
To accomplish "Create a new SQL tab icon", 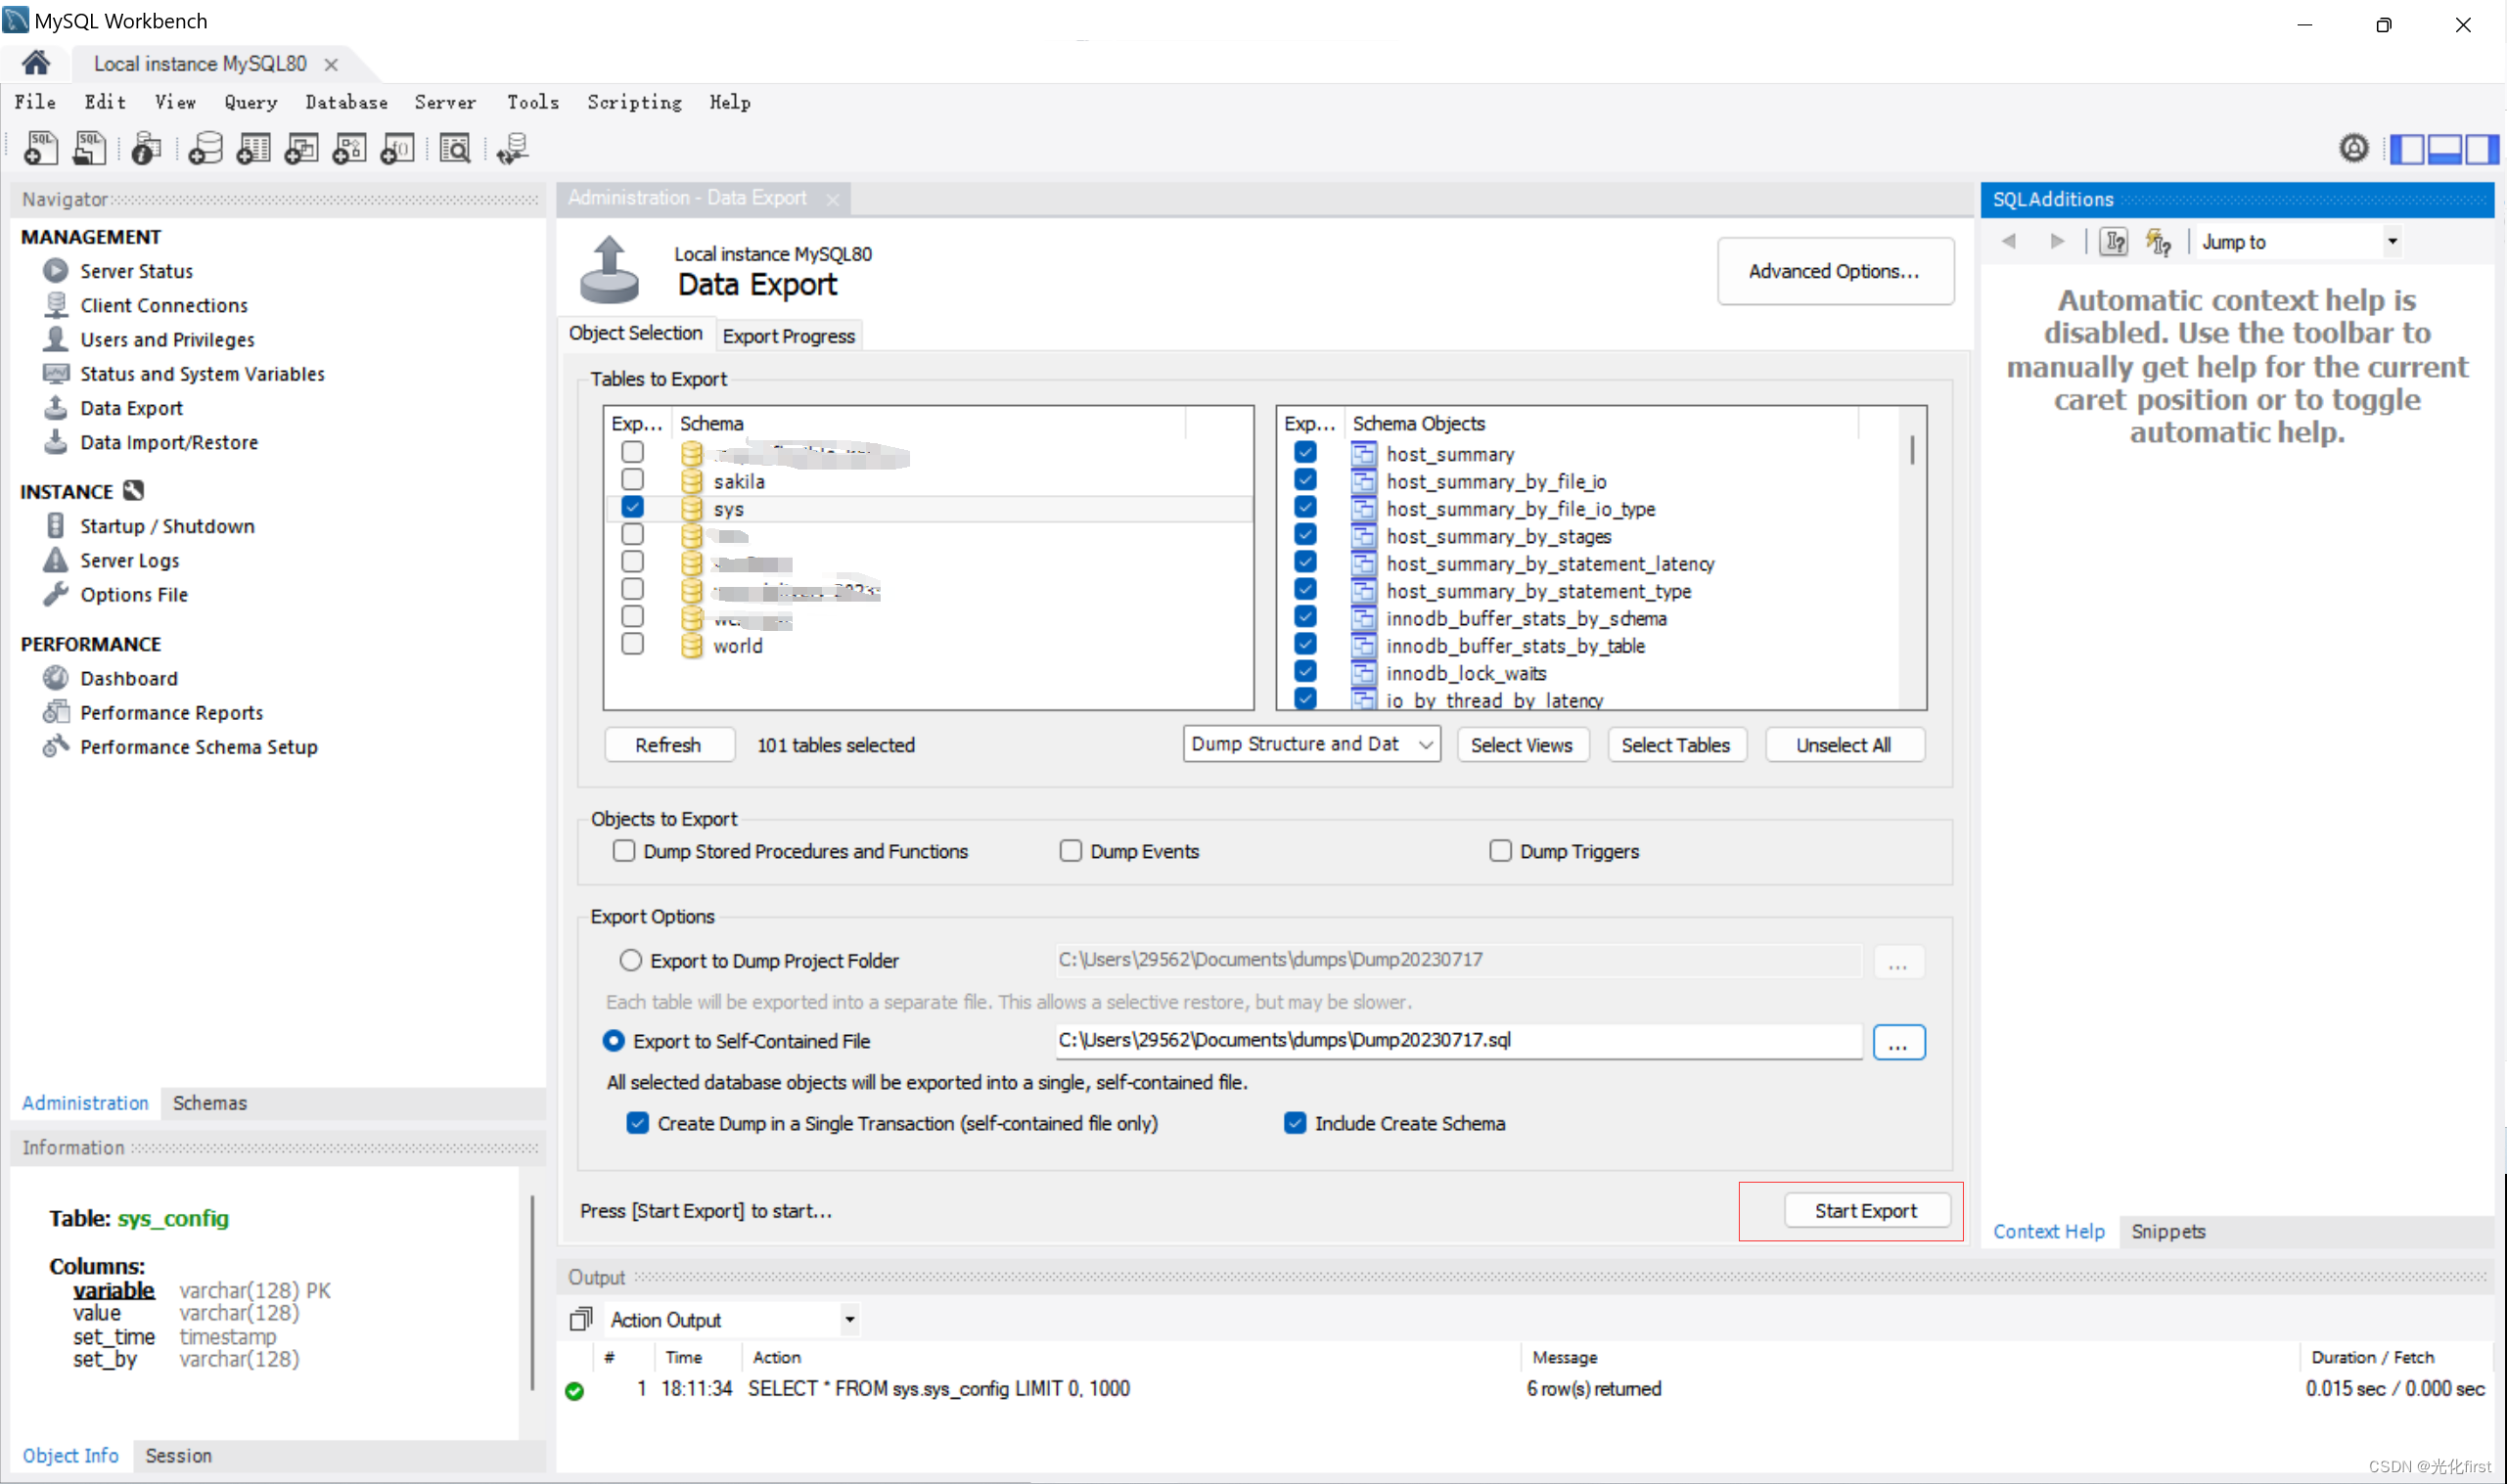I will tap(41, 149).
